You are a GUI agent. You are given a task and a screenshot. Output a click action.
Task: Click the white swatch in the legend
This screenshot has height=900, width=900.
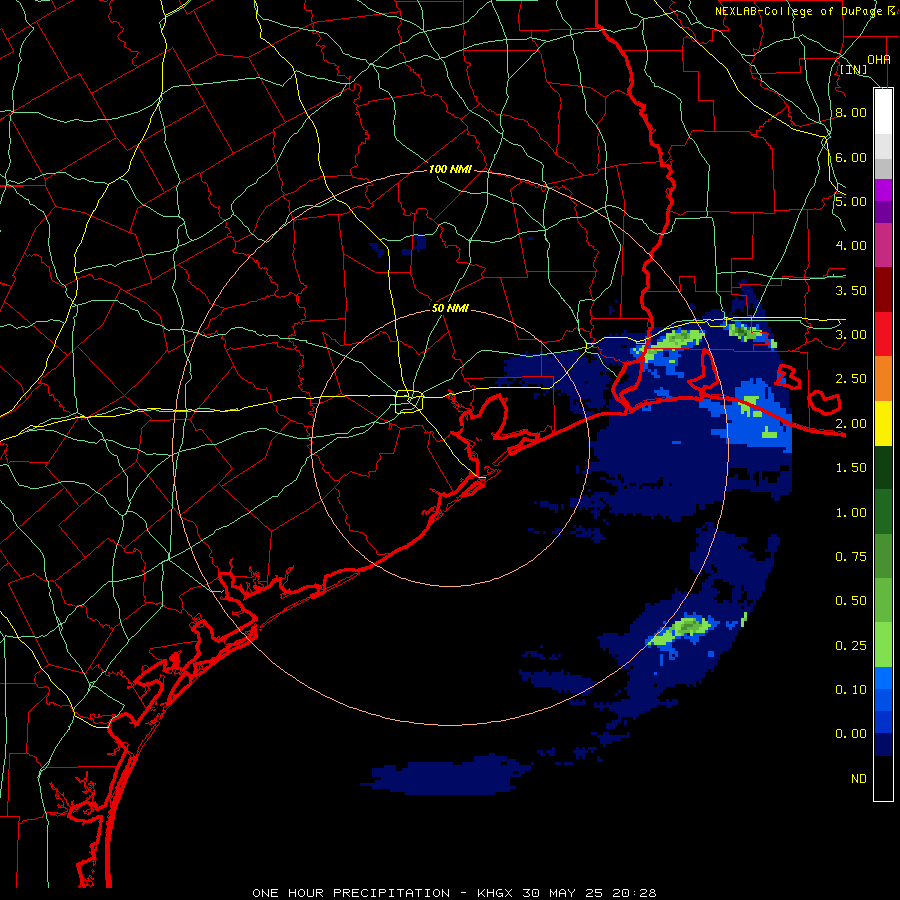[883, 112]
